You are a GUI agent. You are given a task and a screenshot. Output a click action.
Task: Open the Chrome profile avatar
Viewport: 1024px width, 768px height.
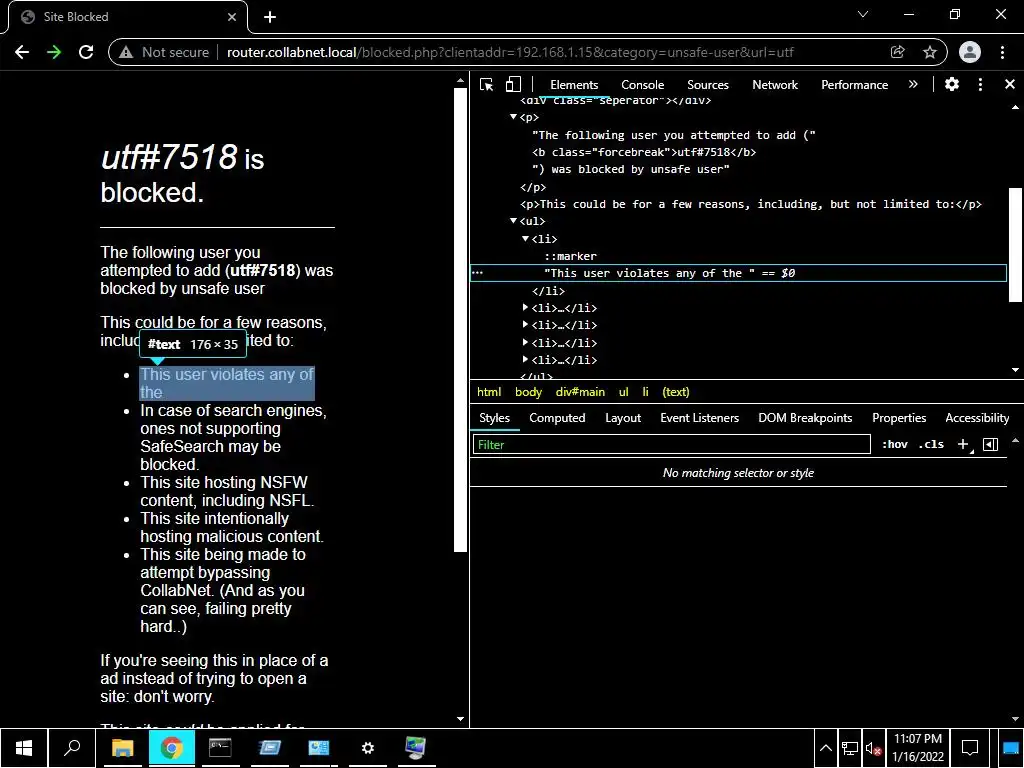pyautogui.click(x=970, y=52)
